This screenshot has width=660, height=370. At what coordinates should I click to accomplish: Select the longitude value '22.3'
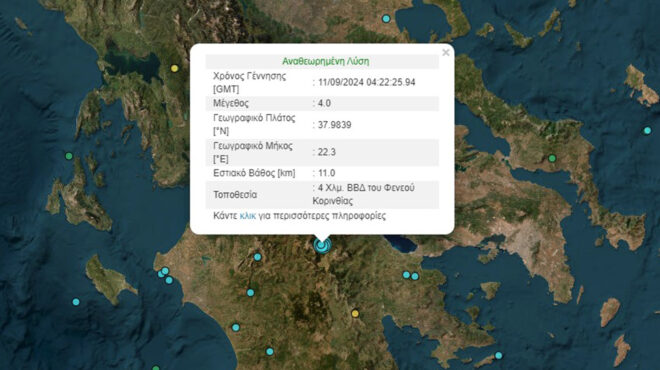pos(327,152)
